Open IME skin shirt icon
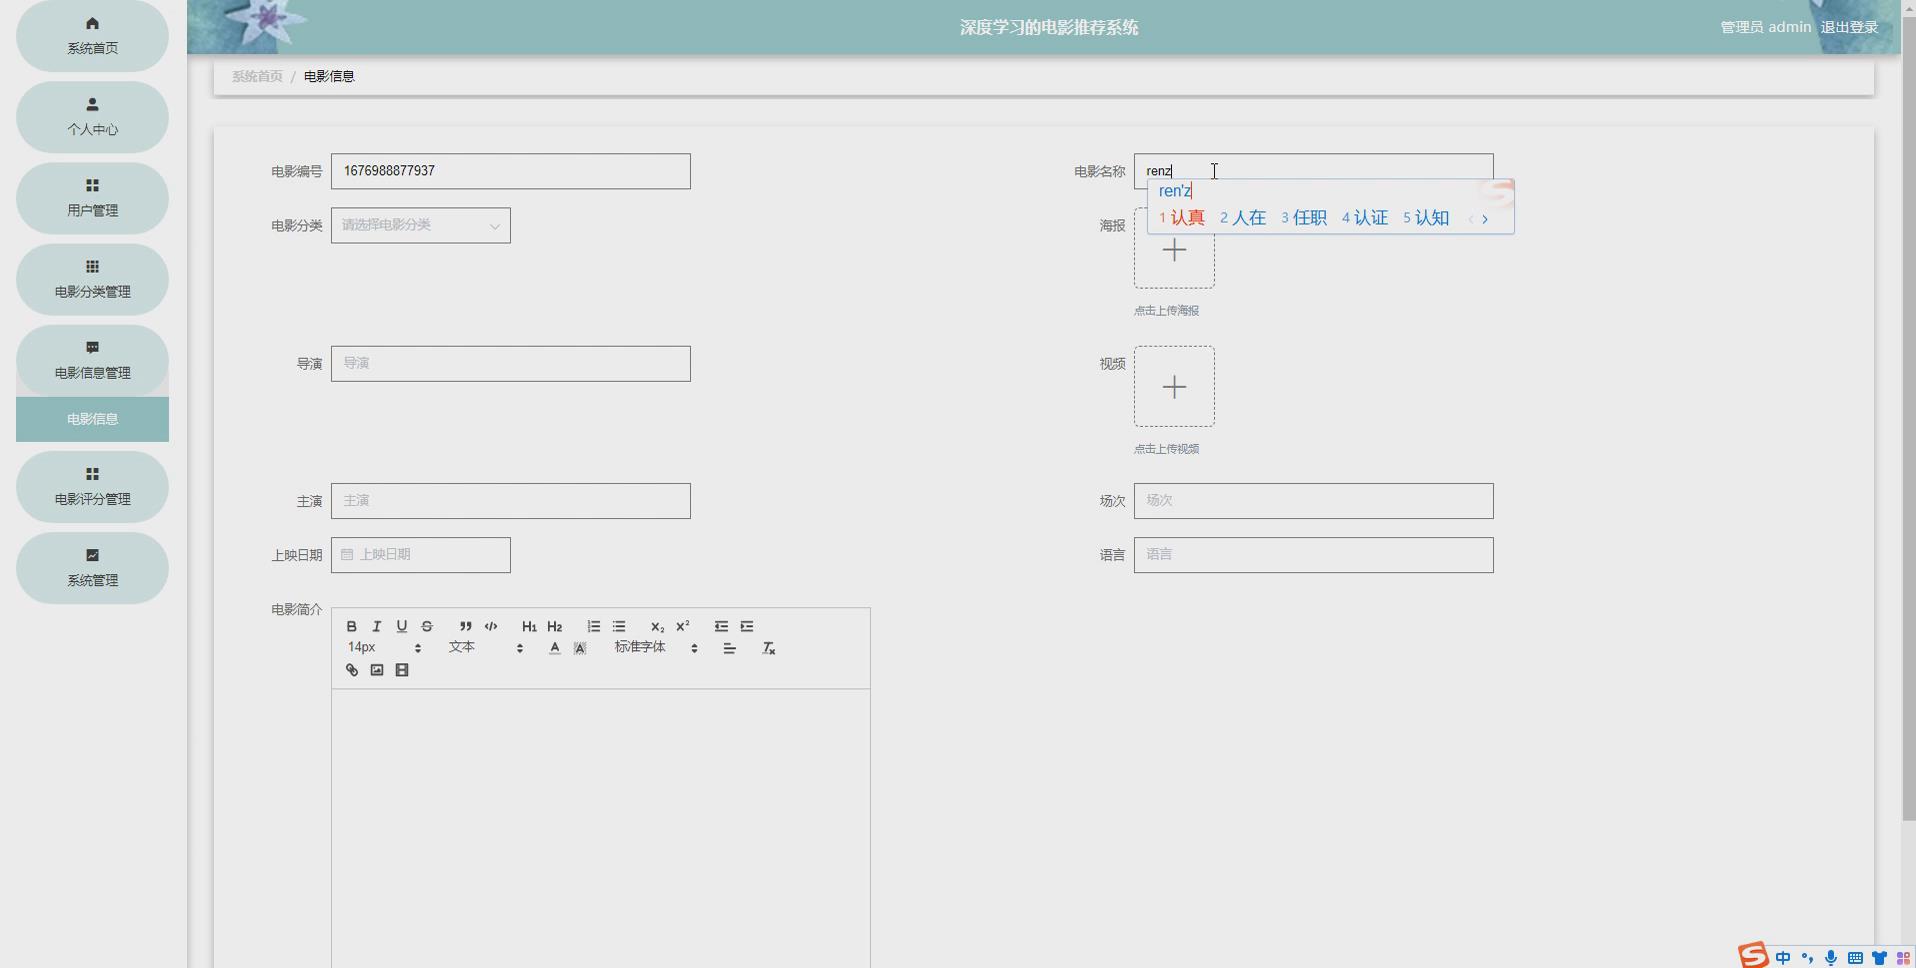The height and width of the screenshot is (968, 1916). (1879, 958)
